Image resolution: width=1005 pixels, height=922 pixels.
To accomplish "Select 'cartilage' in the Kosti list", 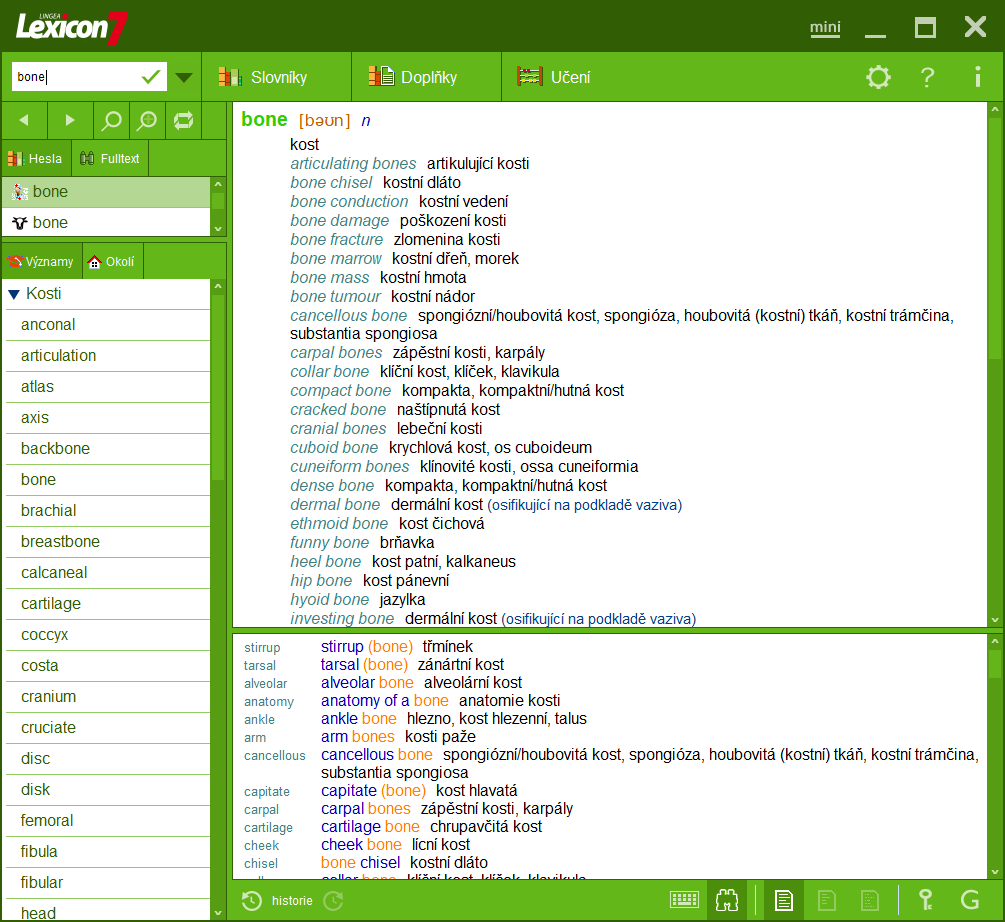I will tap(51, 603).
